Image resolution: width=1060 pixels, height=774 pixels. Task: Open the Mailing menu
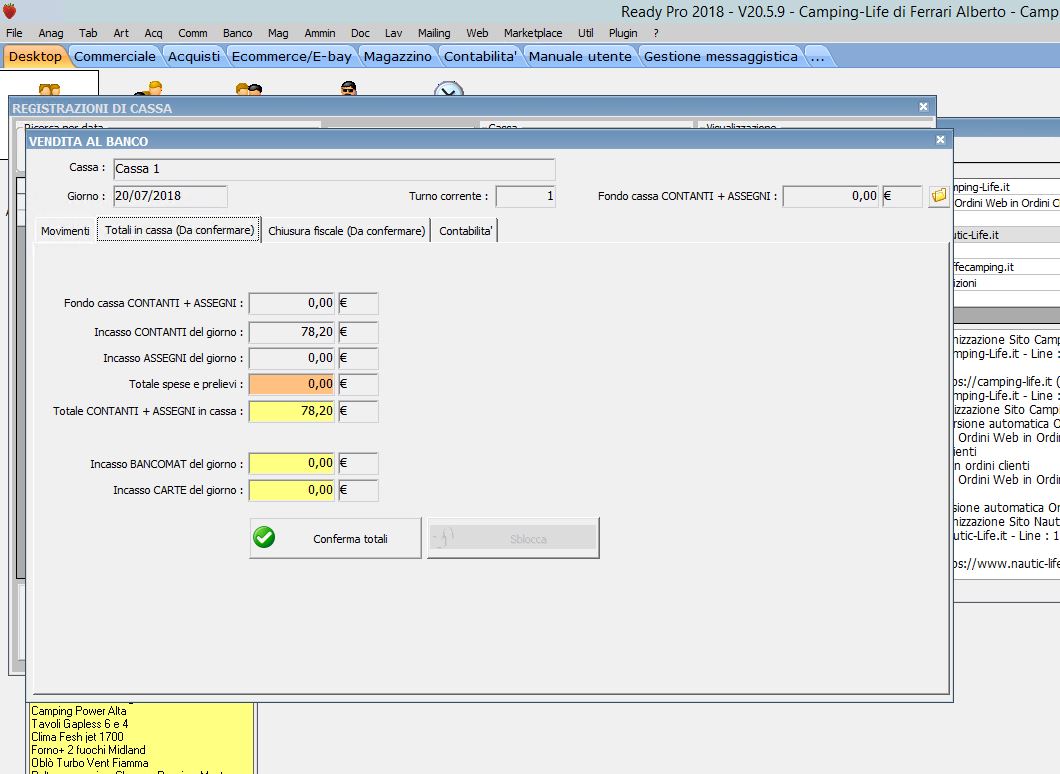(434, 33)
